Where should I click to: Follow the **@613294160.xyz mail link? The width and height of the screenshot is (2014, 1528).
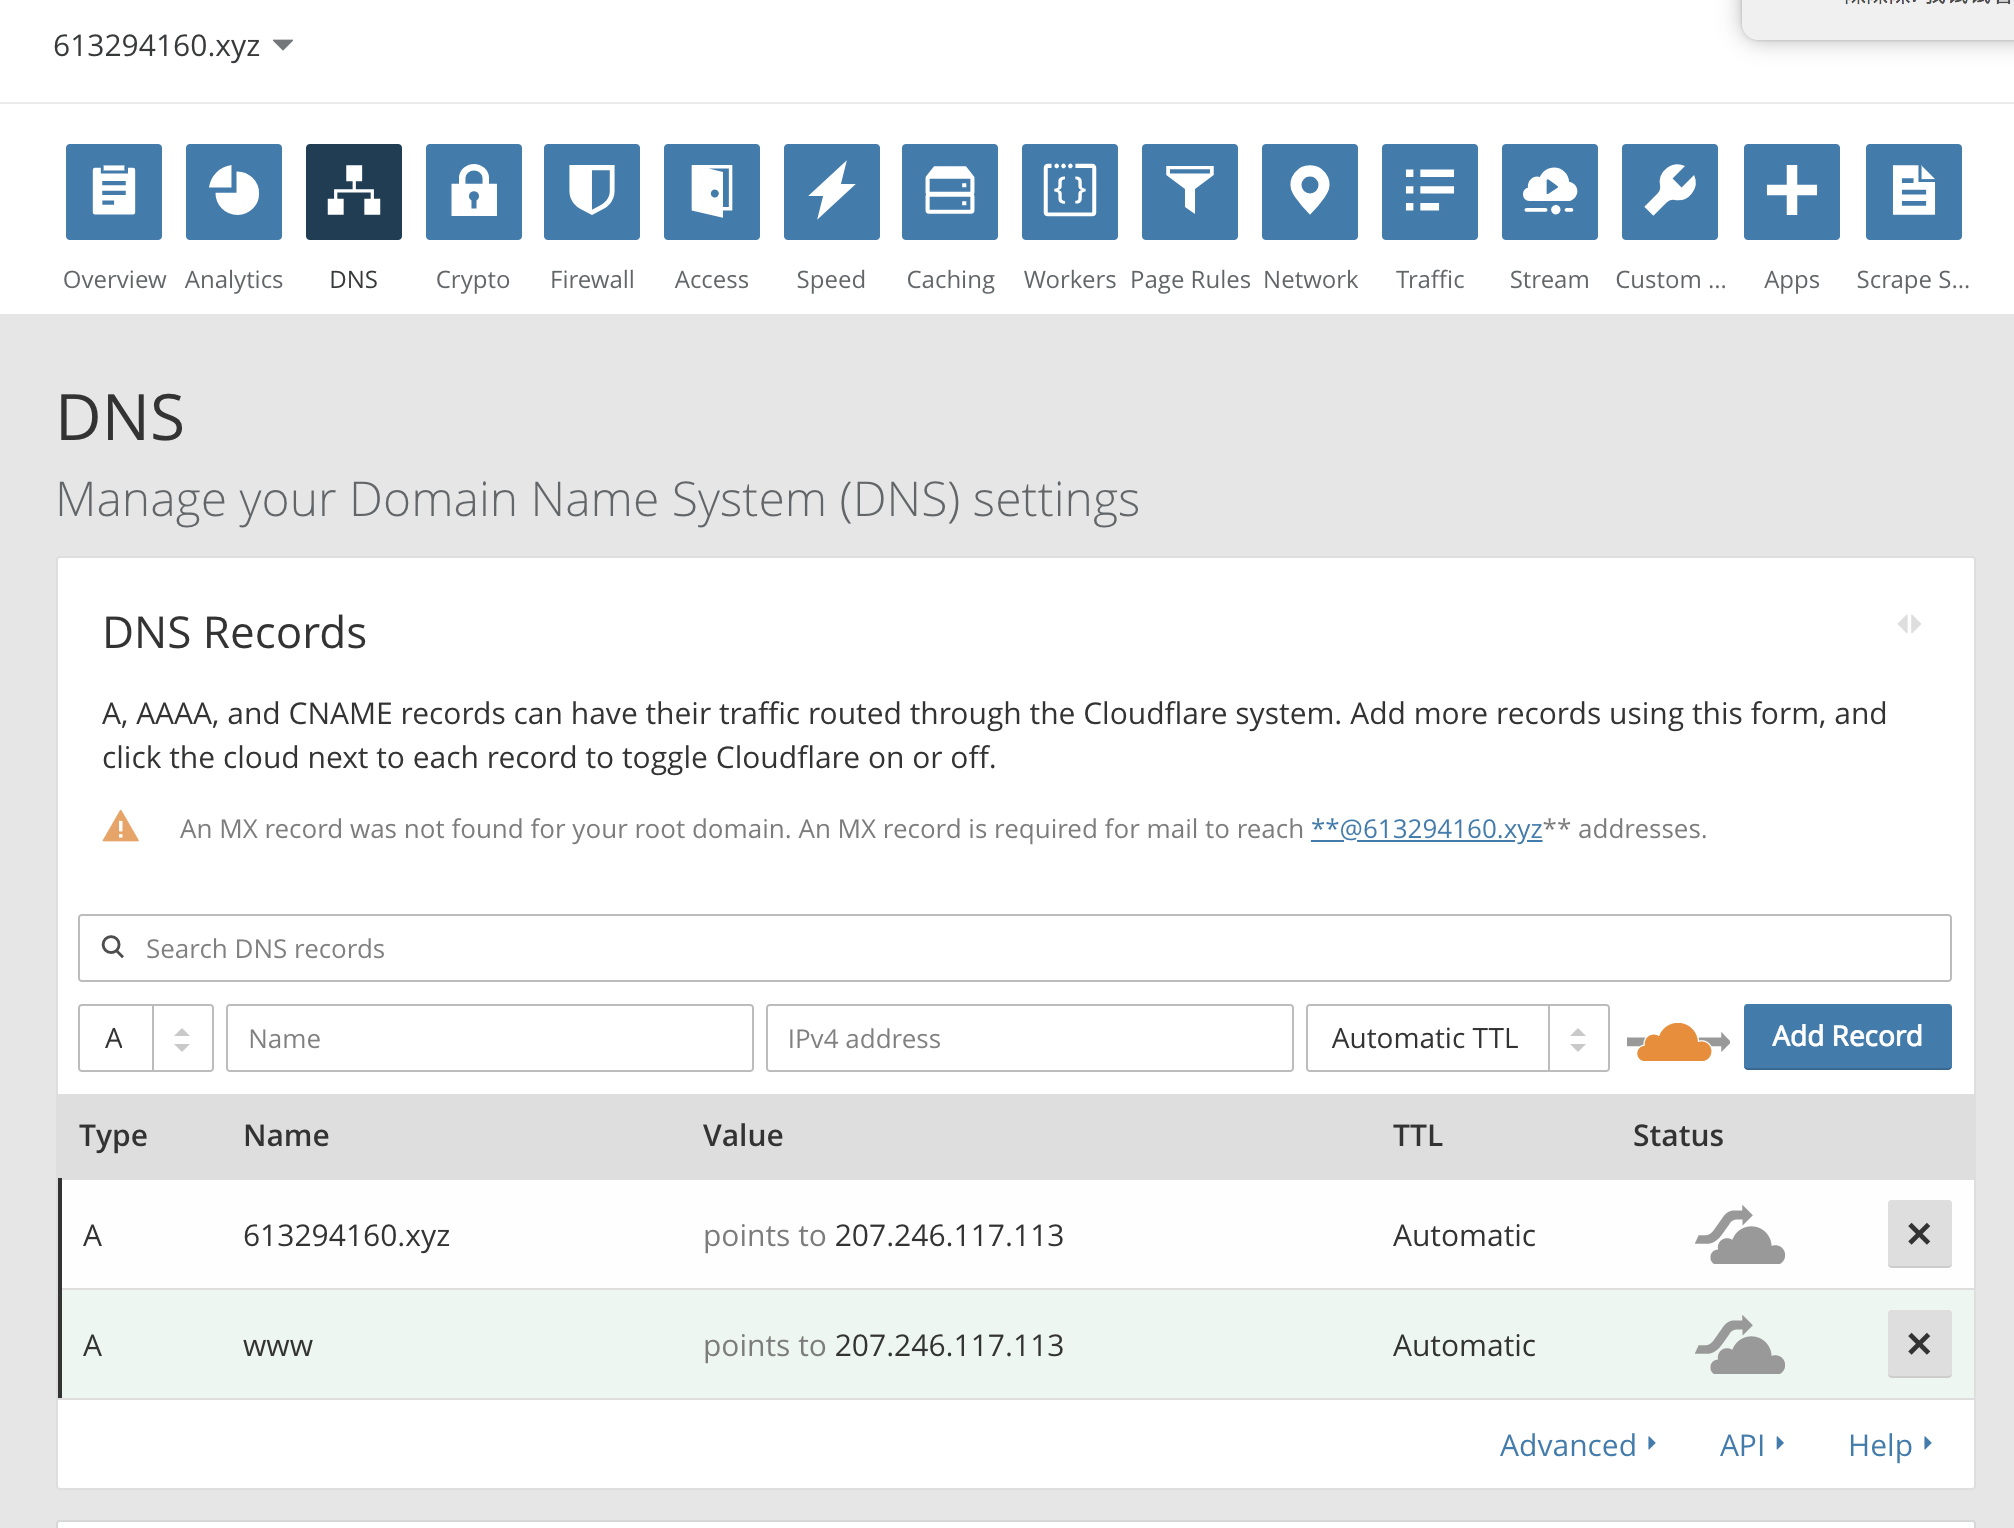point(1426,829)
